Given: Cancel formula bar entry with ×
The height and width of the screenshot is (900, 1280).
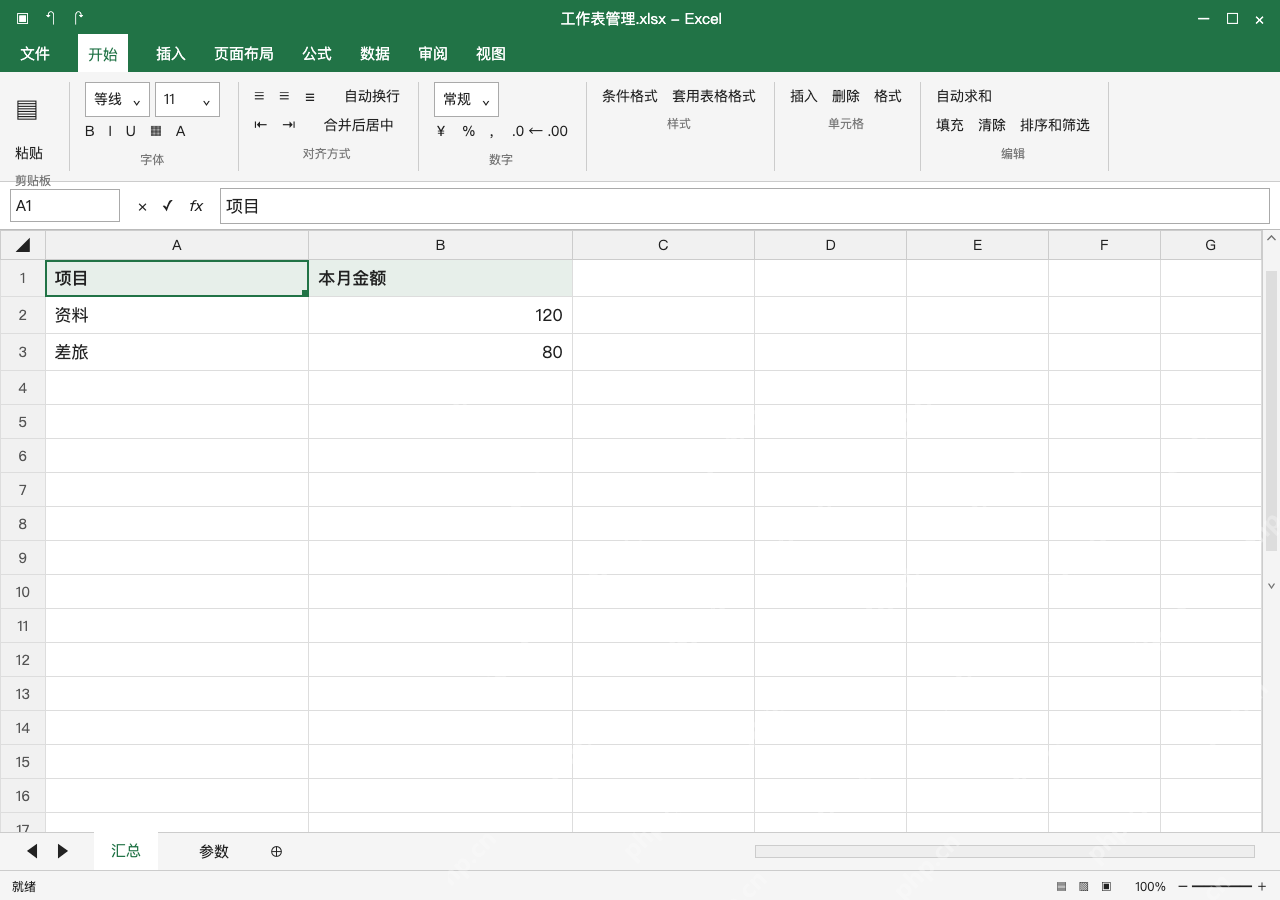Looking at the screenshot, I should pyautogui.click(x=142, y=206).
